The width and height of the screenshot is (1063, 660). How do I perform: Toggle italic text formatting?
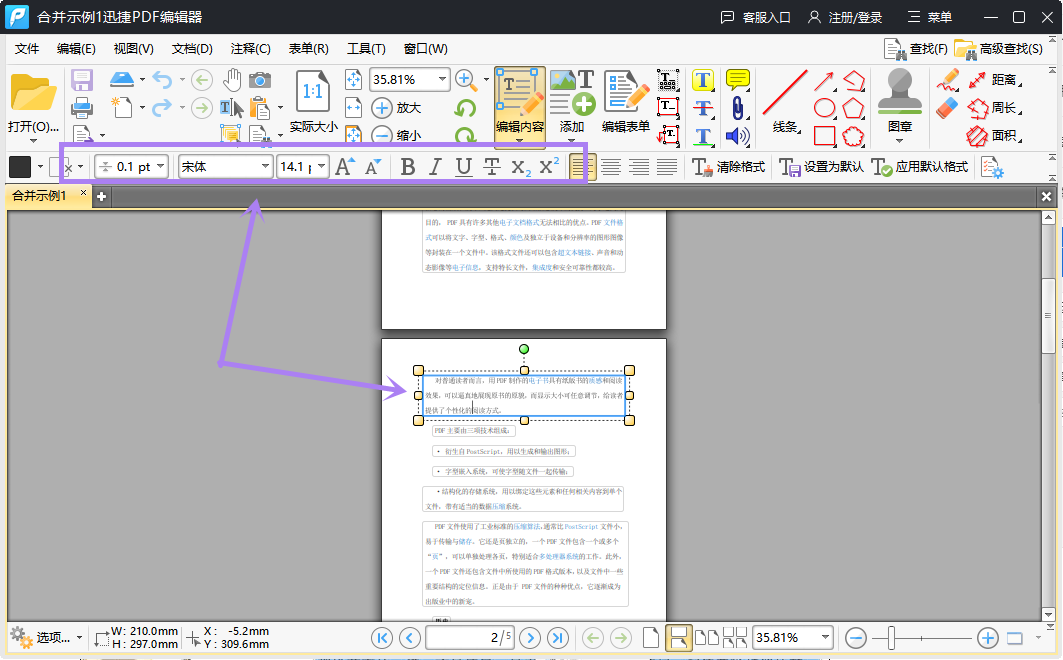(435, 167)
